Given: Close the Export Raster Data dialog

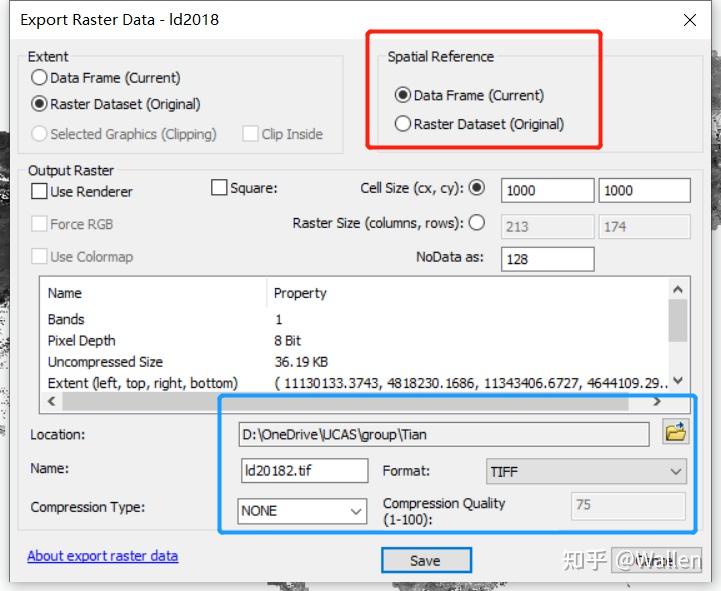Looking at the screenshot, I should (x=690, y=20).
